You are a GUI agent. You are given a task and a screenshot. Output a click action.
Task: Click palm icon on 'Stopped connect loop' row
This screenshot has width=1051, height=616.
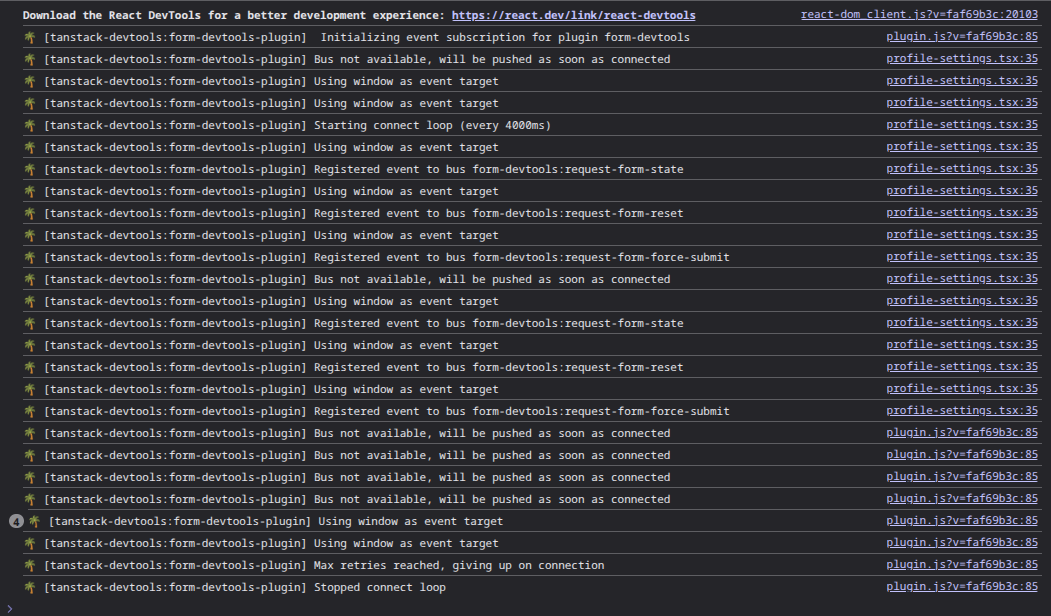tap(29, 587)
